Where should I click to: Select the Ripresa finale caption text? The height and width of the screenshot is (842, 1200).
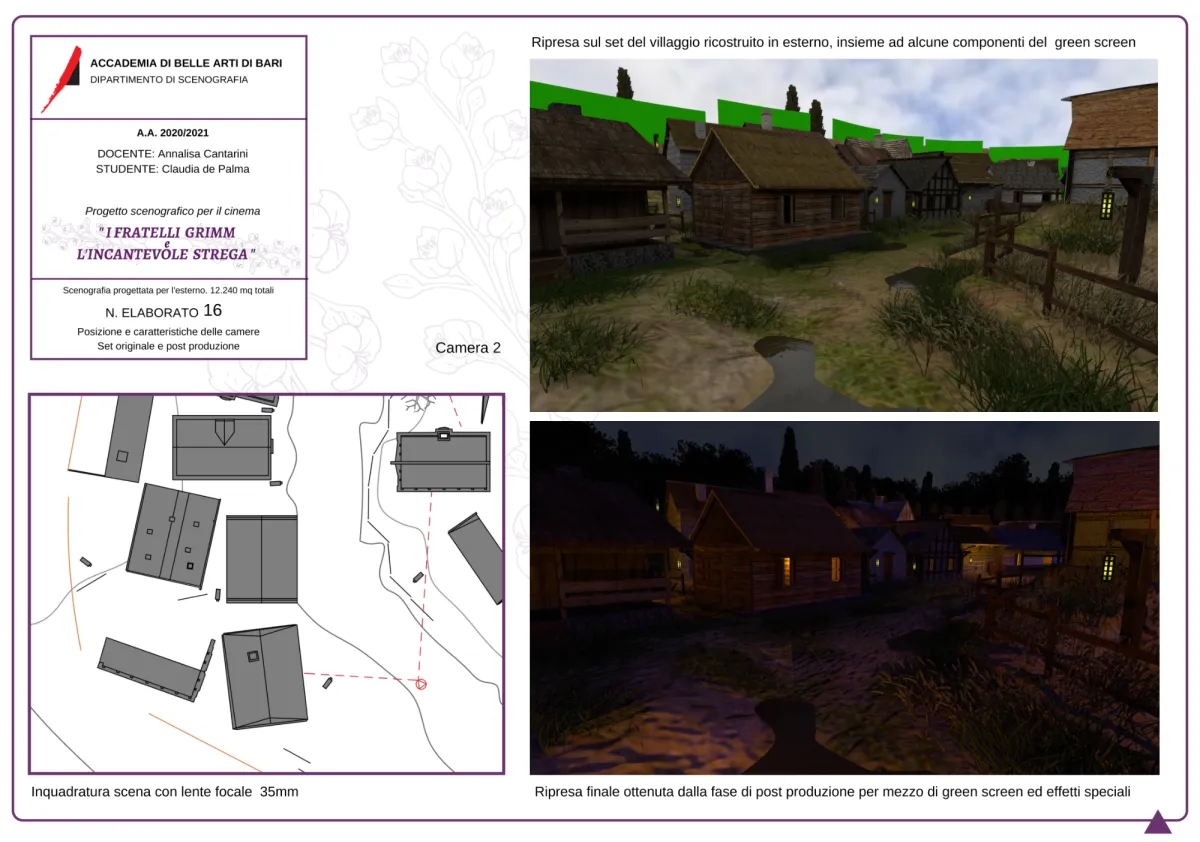832,792
